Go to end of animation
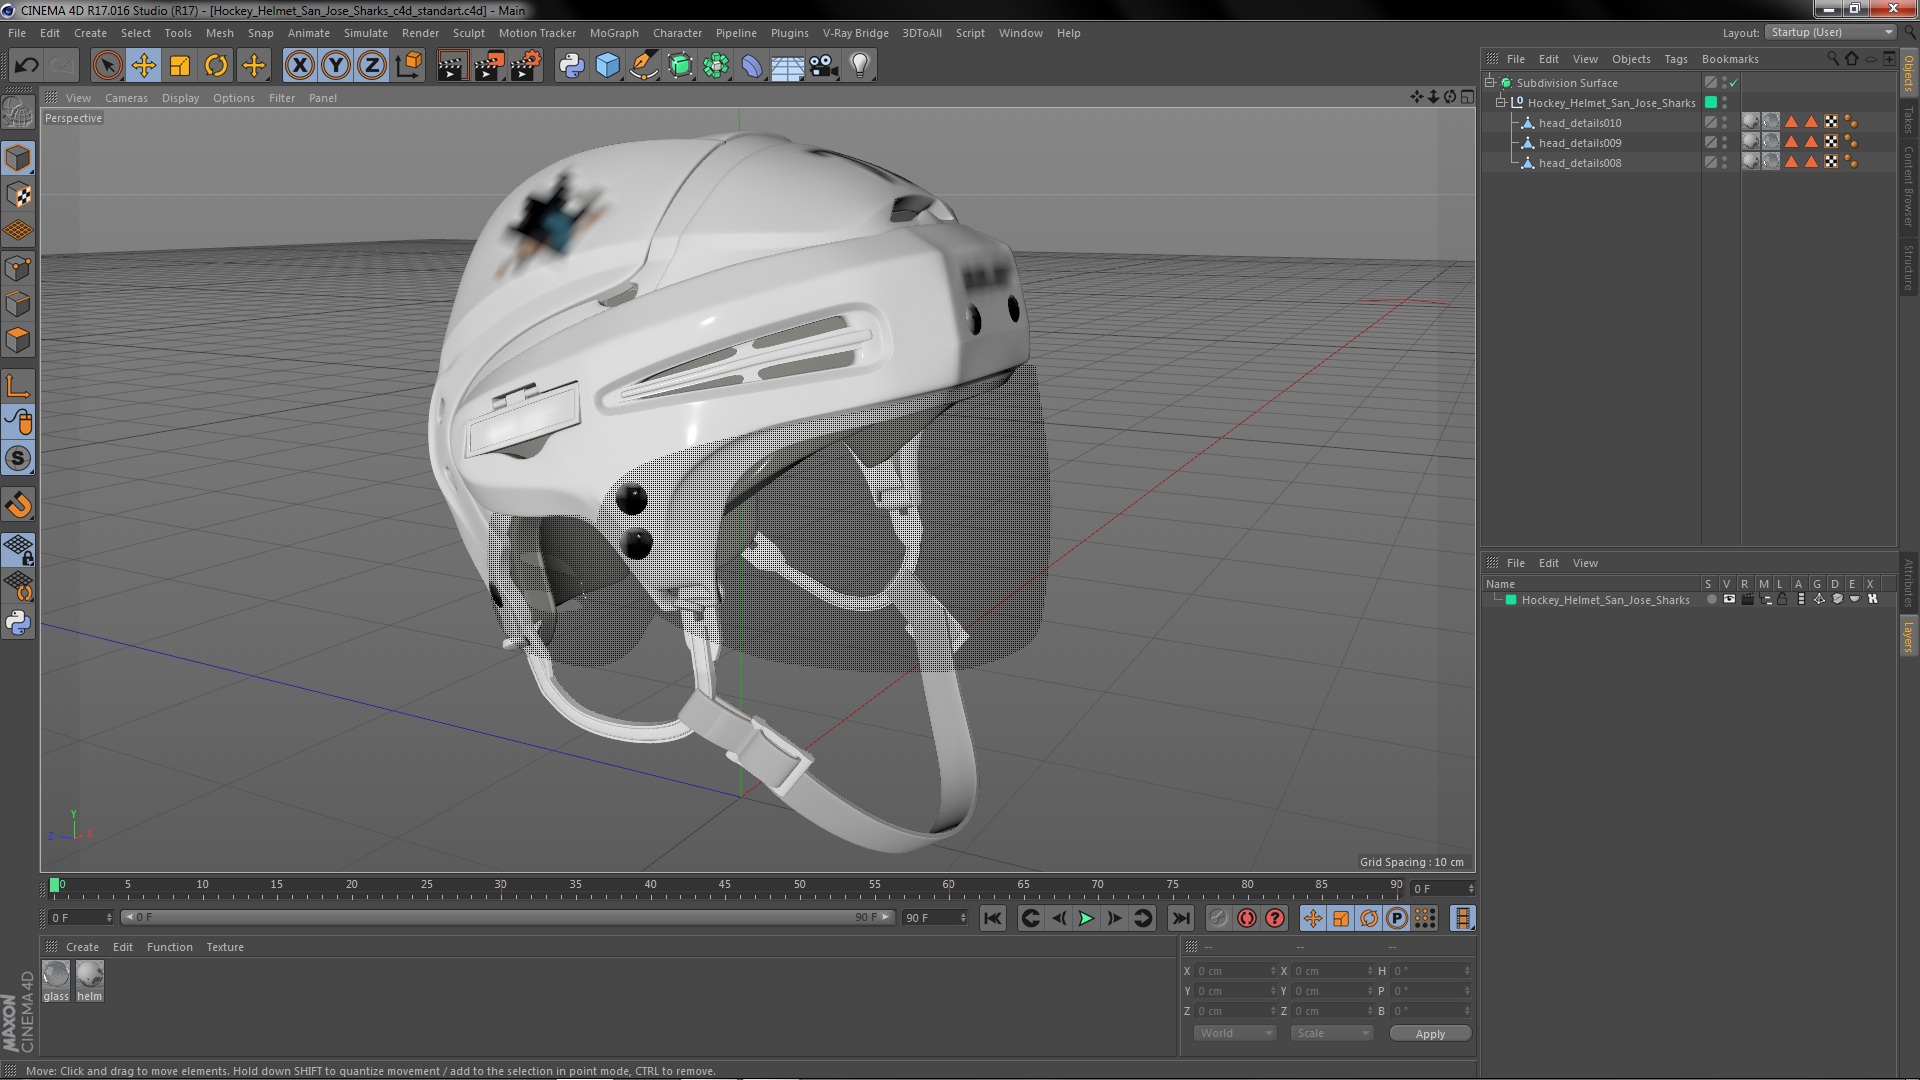This screenshot has width=1920, height=1080. click(1181, 918)
